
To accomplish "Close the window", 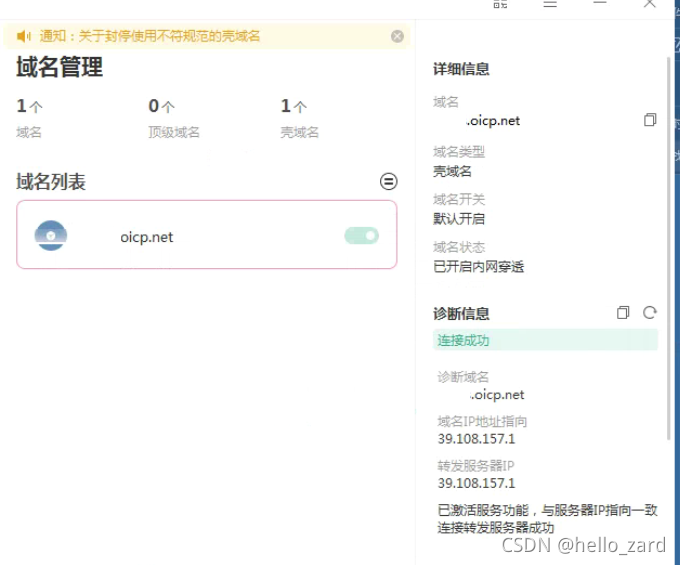I will tap(649, 4).
